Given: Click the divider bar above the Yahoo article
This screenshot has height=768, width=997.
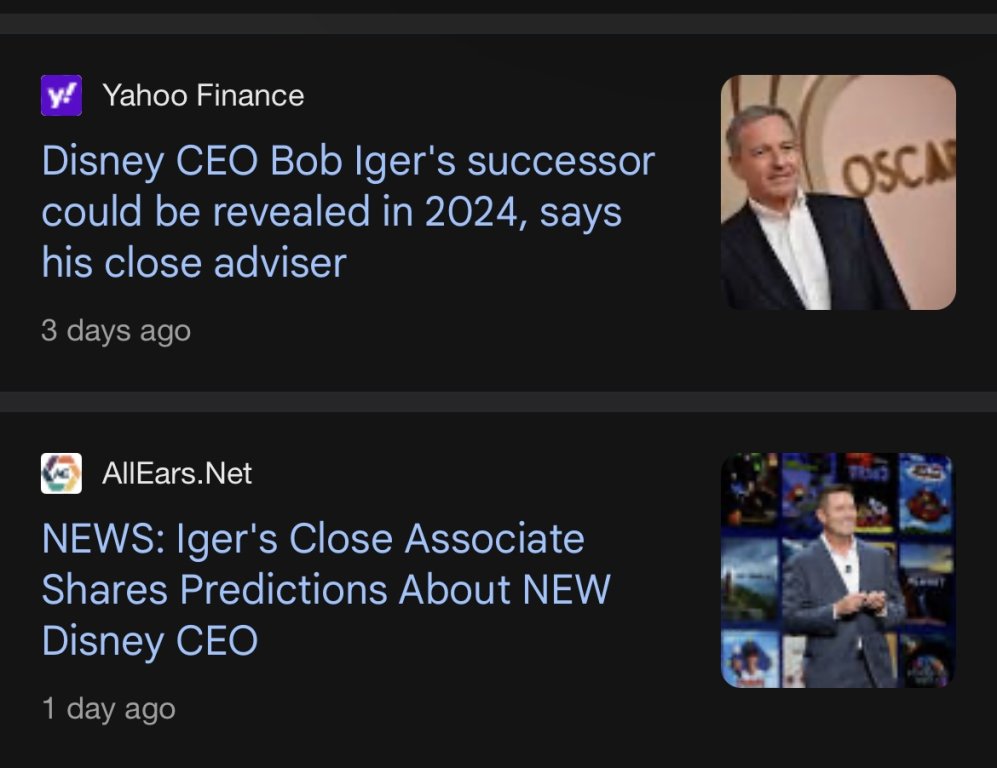Looking at the screenshot, I should click(498, 24).
